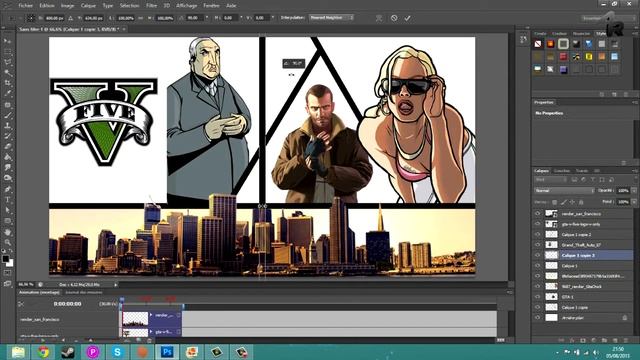Open the document status bar arrow menu

click(x=116, y=284)
